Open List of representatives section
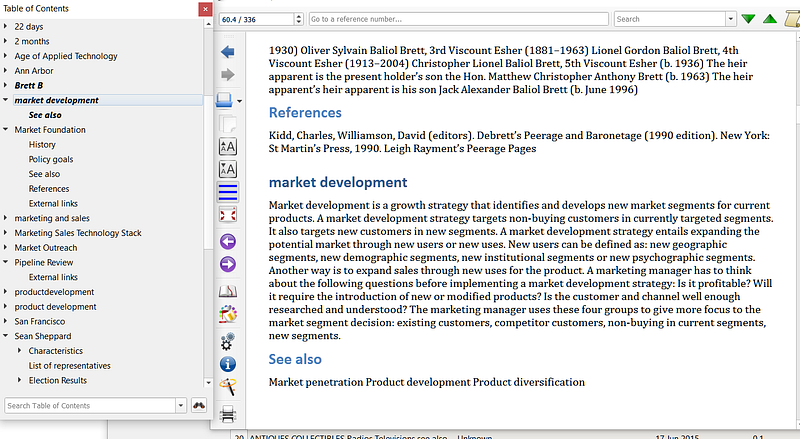The width and height of the screenshot is (800, 439). point(69,365)
